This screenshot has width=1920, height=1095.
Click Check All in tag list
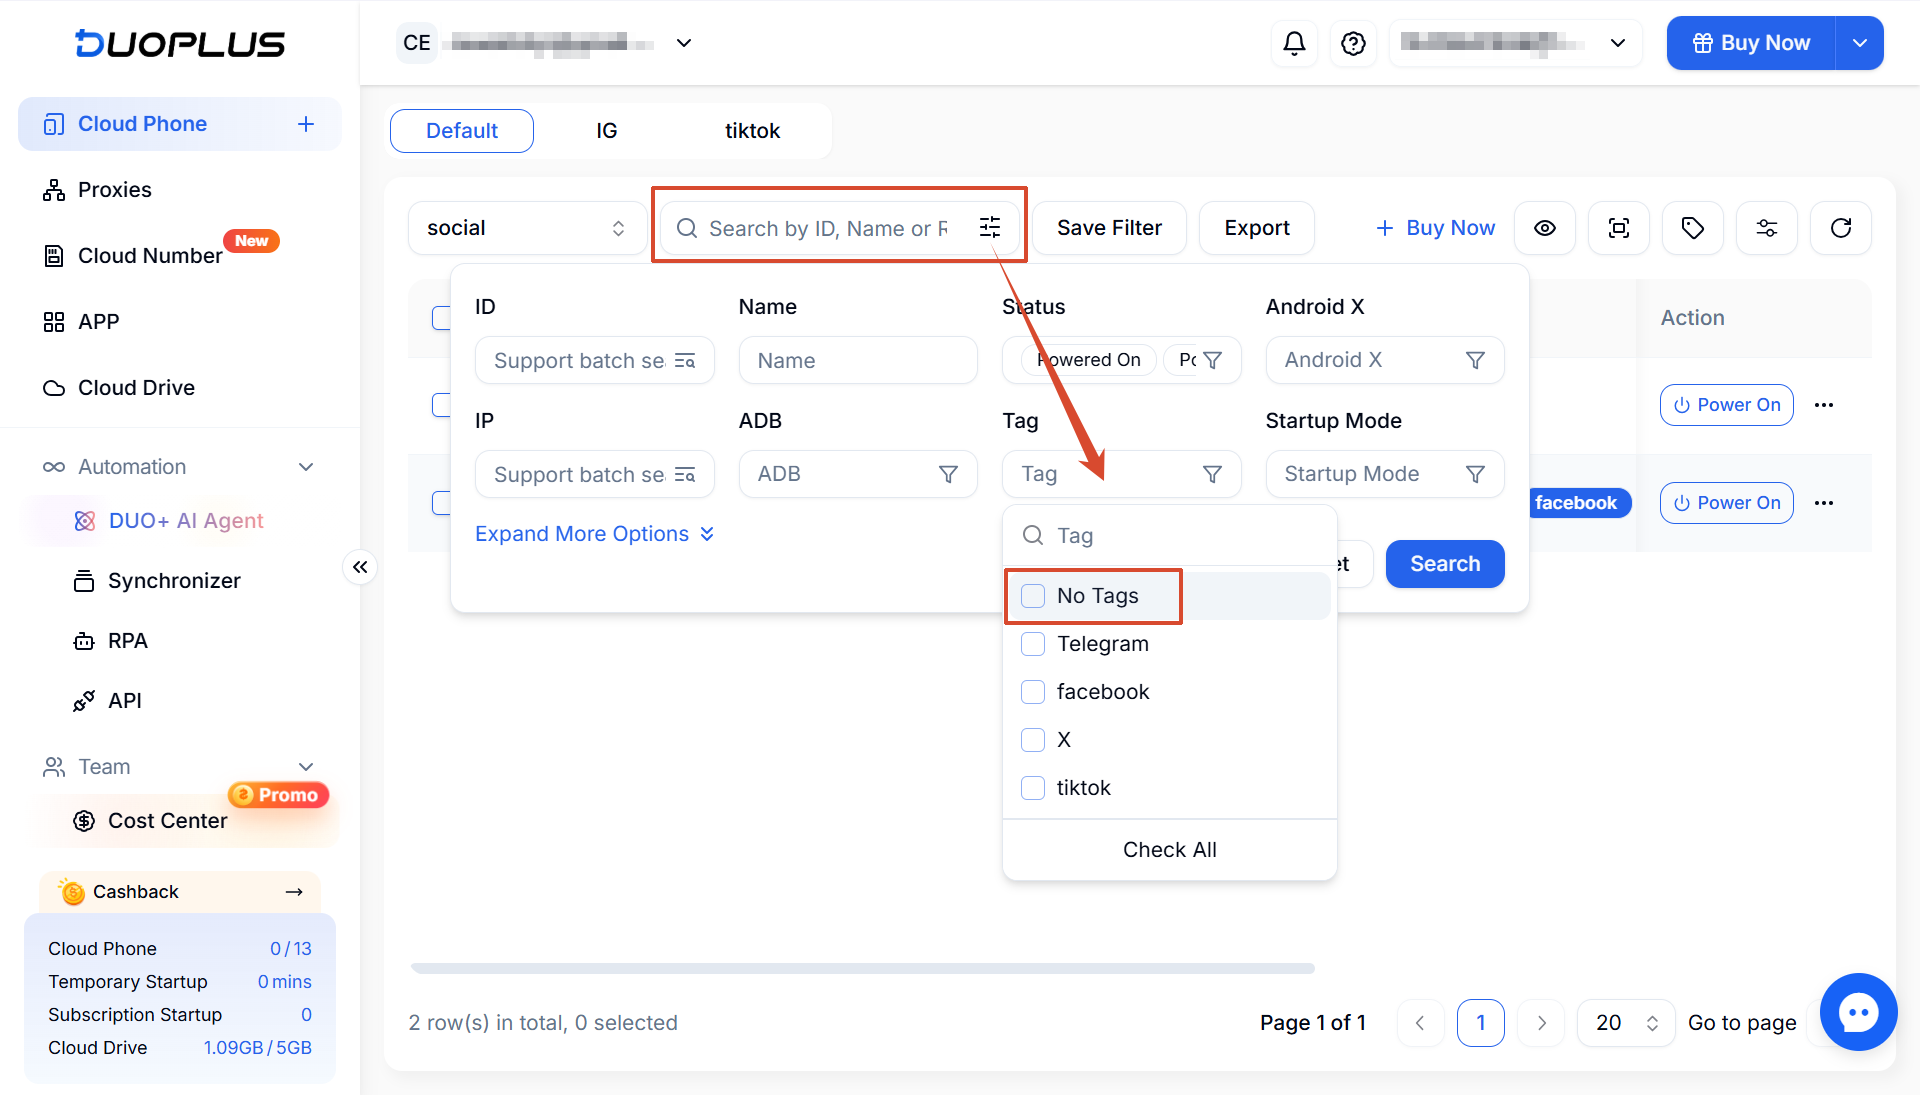coord(1170,850)
